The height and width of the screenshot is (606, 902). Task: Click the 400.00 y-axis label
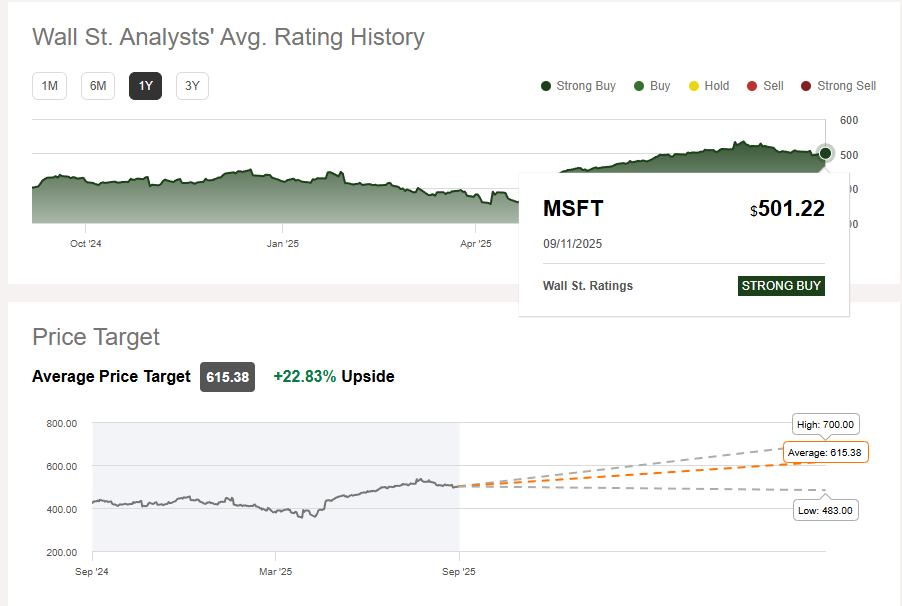coord(62,510)
